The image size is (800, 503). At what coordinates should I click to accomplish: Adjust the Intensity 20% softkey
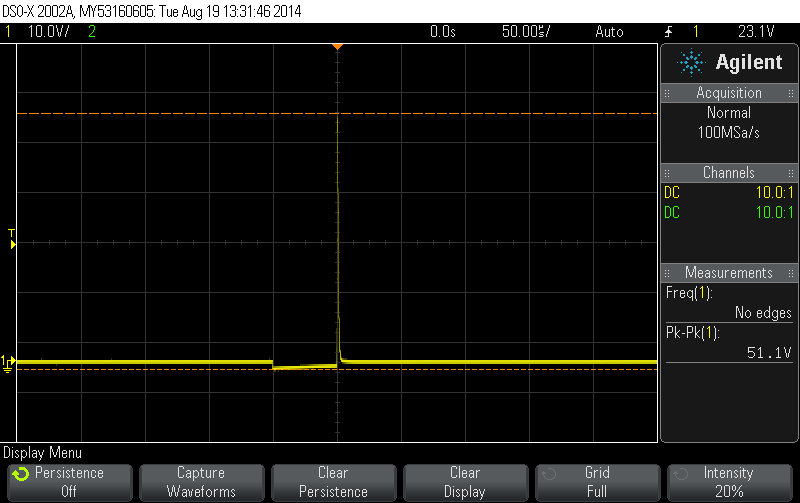click(x=730, y=483)
